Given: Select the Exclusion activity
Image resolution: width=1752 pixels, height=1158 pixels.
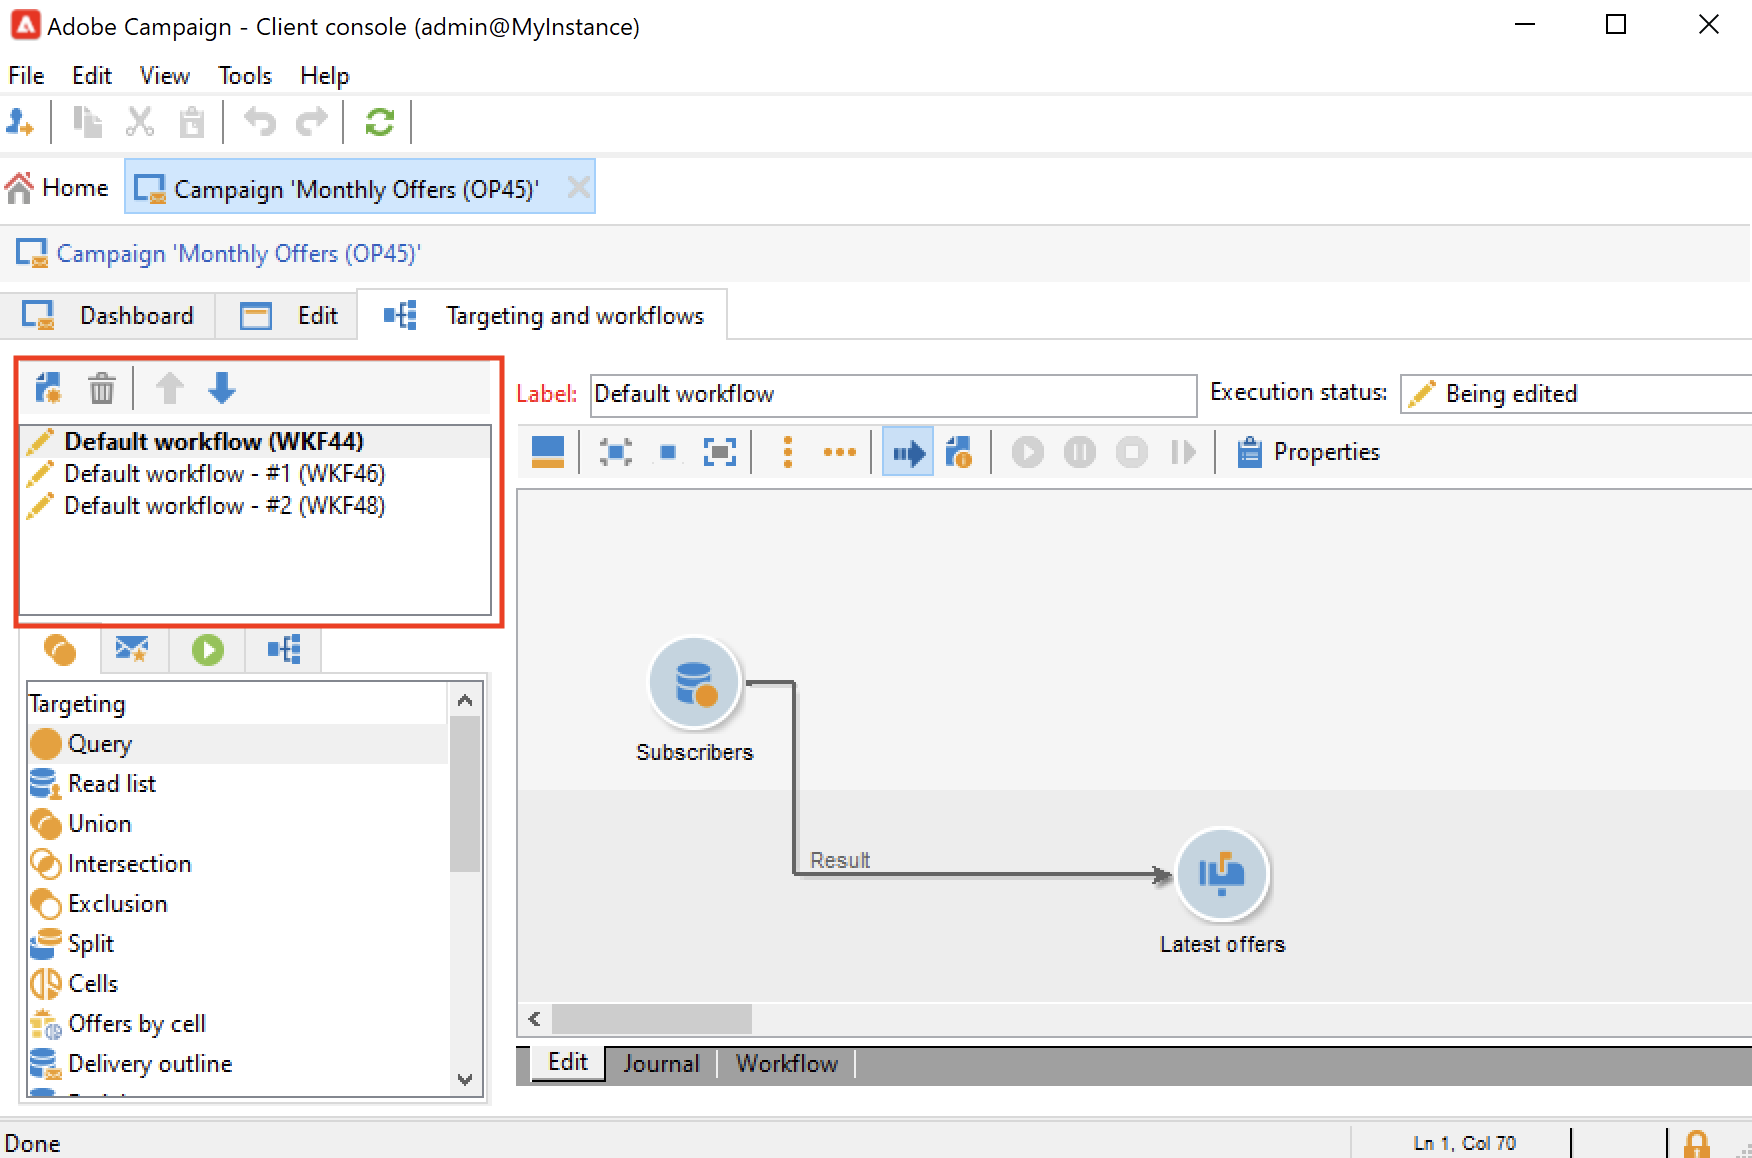Looking at the screenshot, I should (238, 904).
